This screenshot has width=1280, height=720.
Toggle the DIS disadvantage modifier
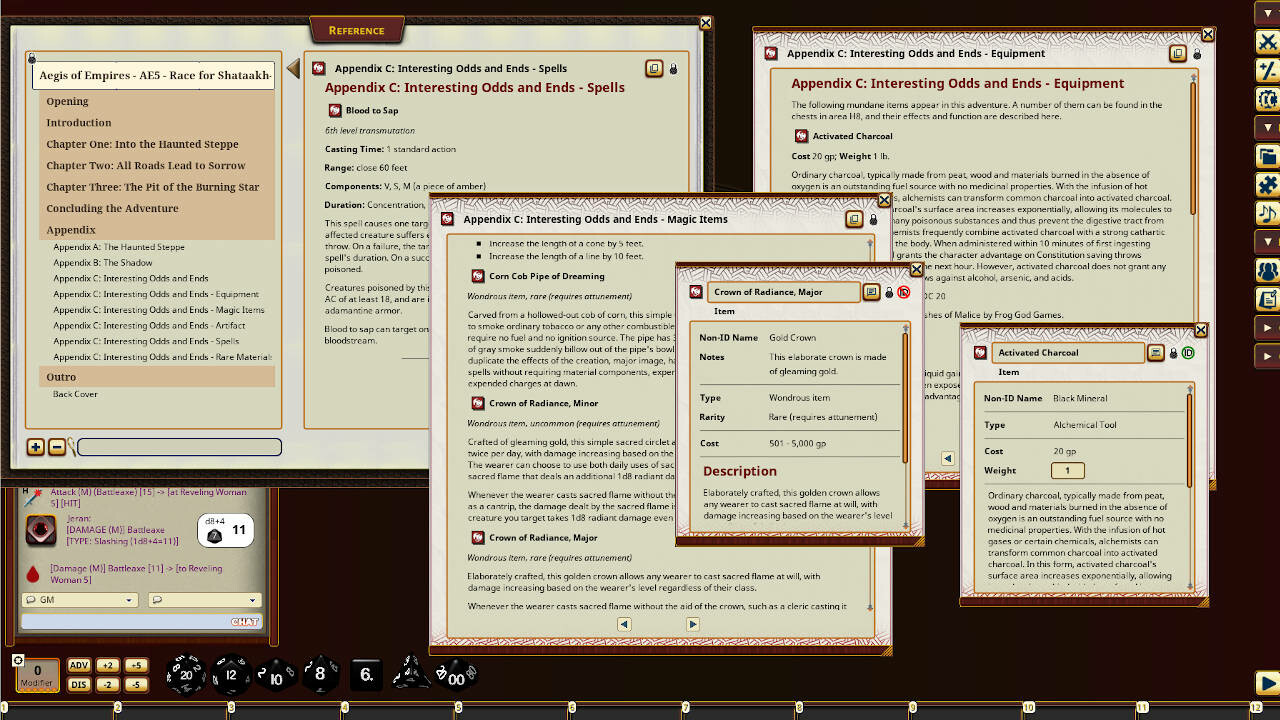click(x=79, y=684)
